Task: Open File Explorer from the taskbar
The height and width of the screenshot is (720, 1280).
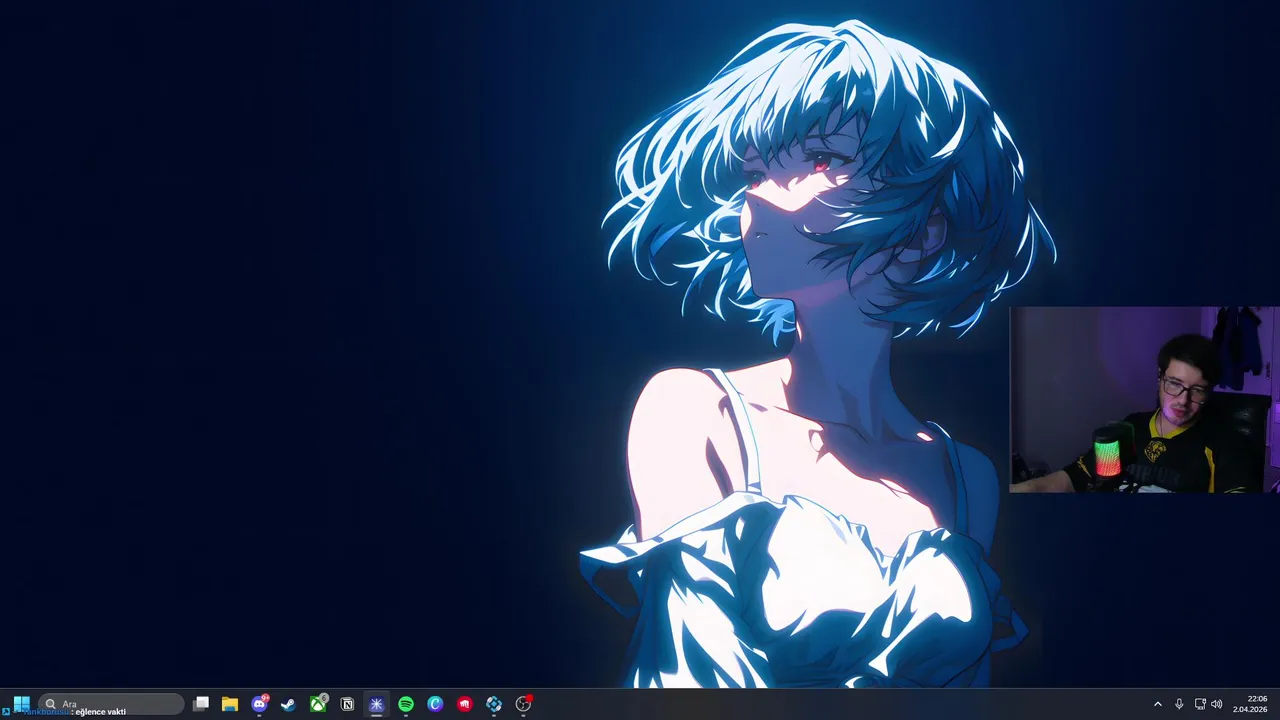Action: pos(230,704)
